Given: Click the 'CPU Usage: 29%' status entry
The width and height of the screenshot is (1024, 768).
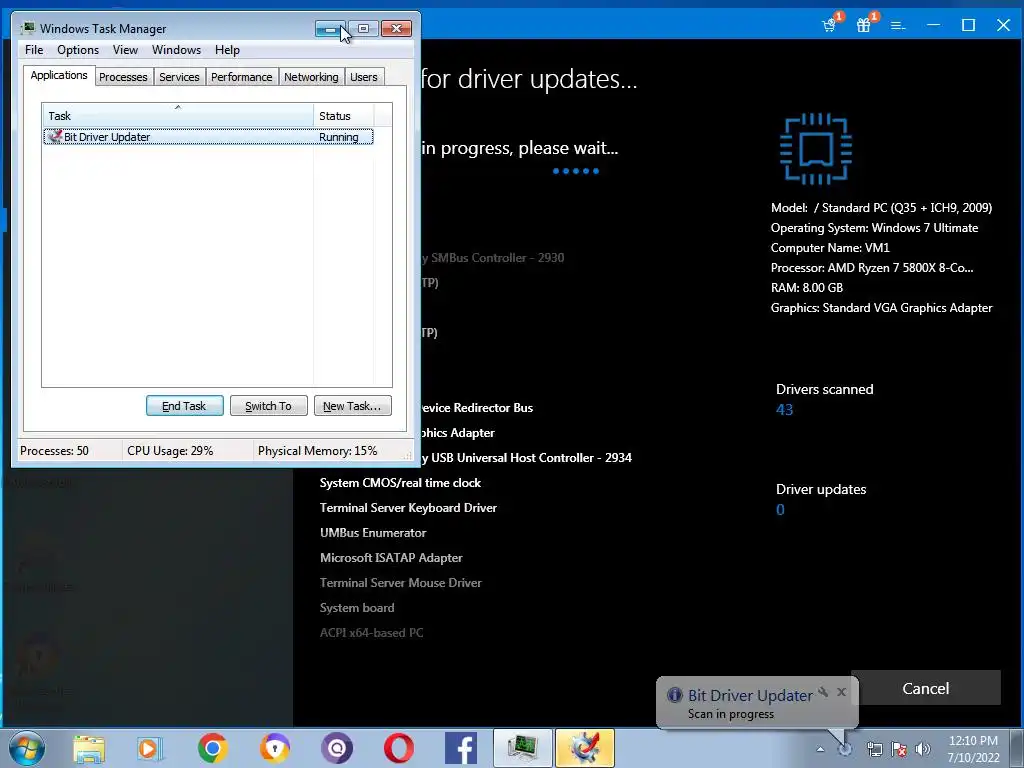Looking at the screenshot, I should (x=170, y=451).
